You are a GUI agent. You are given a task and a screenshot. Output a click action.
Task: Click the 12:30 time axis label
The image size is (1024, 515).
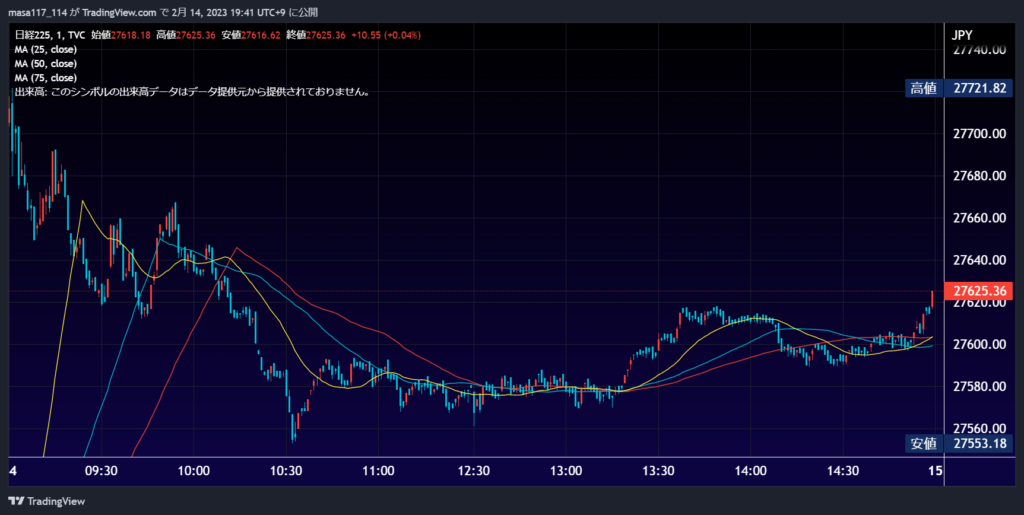pyautogui.click(x=473, y=471)
